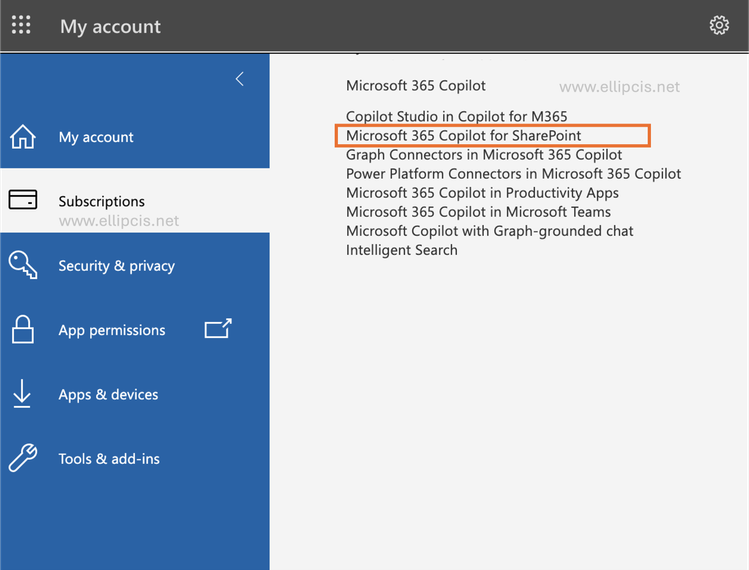Click the My account header title
The height and width of the screenshot is (570, 749).
pyautogui.click(x=110, y=27)
